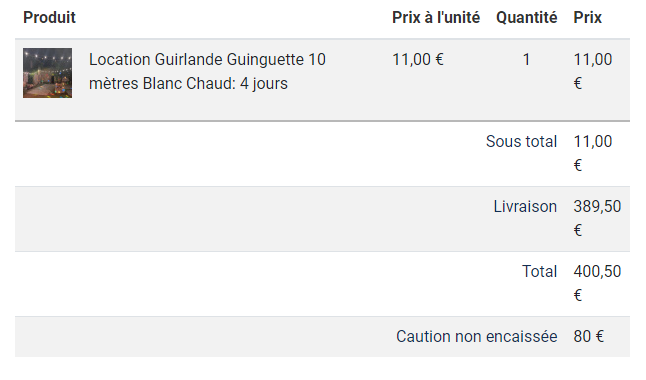Click the Livraison row background

click(322, 219)
